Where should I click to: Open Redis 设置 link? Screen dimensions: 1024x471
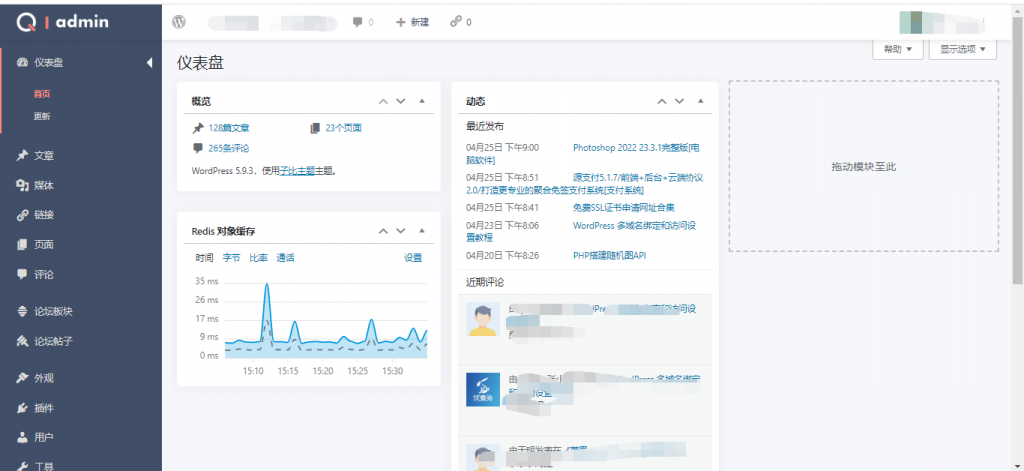point(413,257)
